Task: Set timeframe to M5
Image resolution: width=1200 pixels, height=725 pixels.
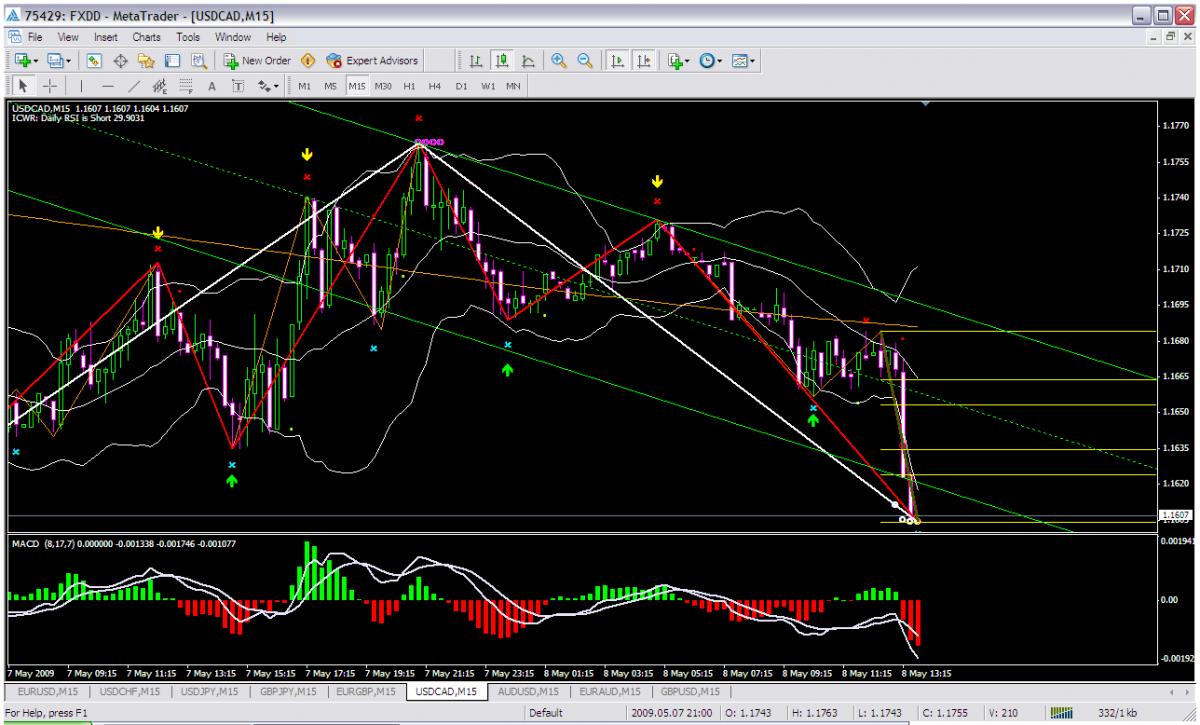Action: coord(331,86)
